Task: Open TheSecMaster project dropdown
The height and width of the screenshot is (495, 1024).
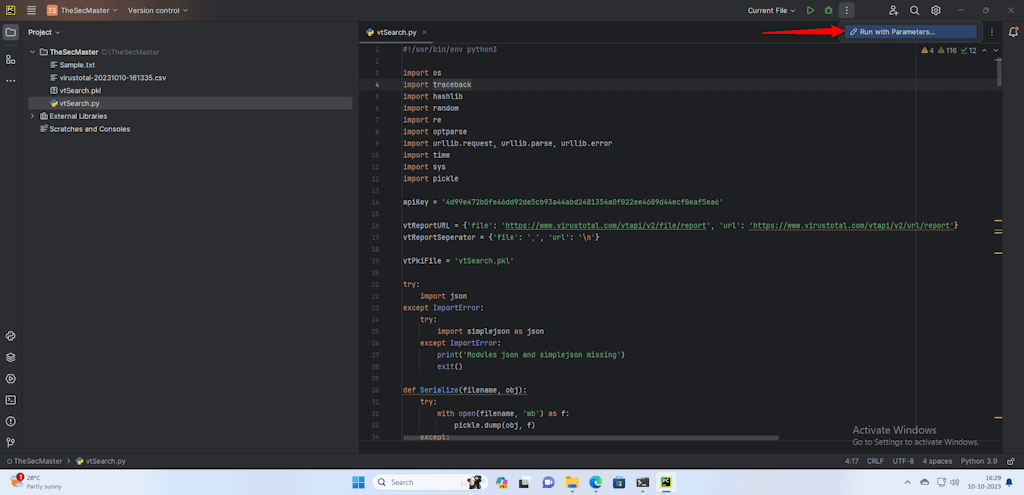Action: 82,10
